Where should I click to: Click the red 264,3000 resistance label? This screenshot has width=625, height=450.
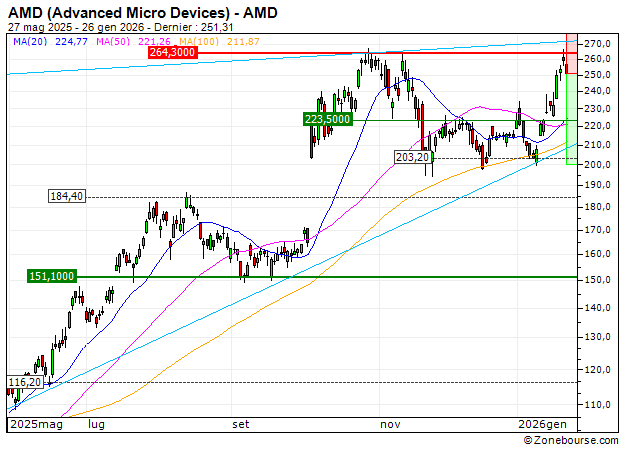(170, 52)
